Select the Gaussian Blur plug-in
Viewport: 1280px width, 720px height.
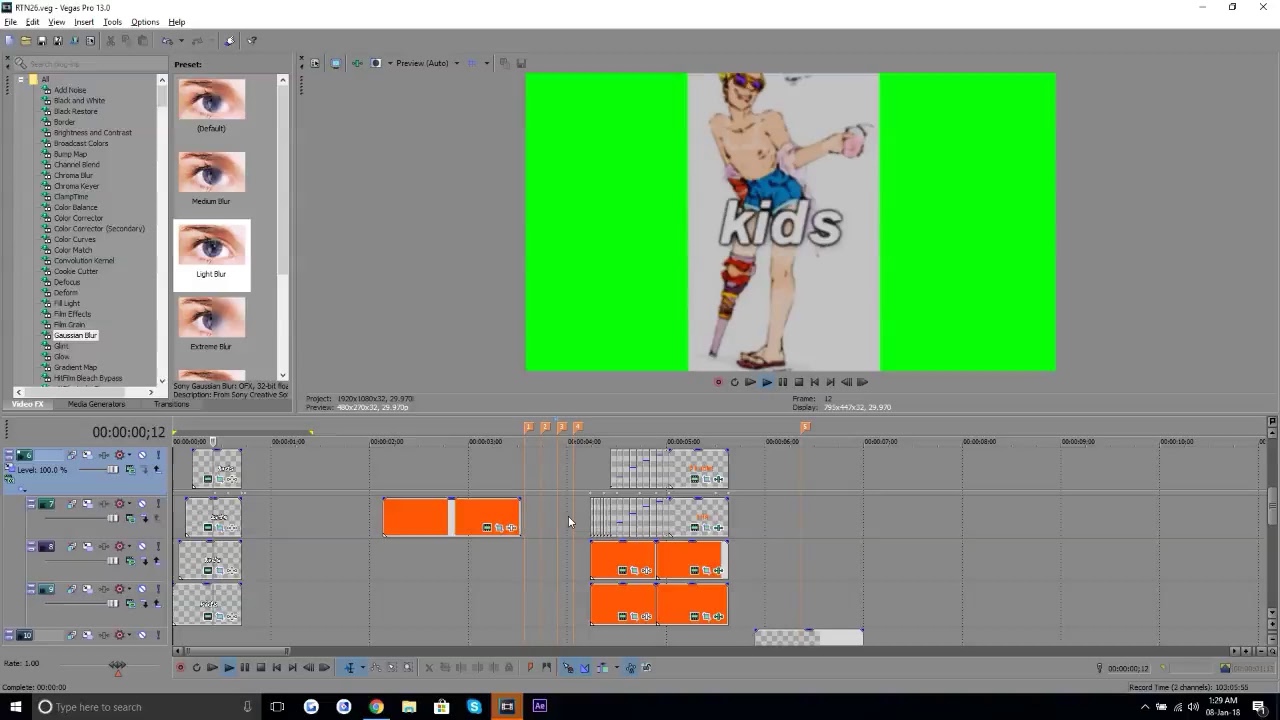pyautogui.click(x=76, y=335)
